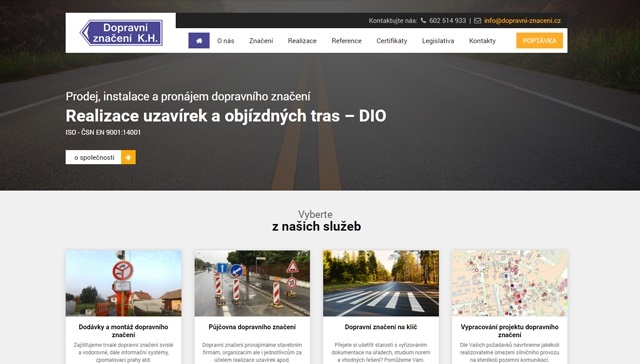Open the Reference menu item
Screen dimensions: 640x364
(347, 41)
